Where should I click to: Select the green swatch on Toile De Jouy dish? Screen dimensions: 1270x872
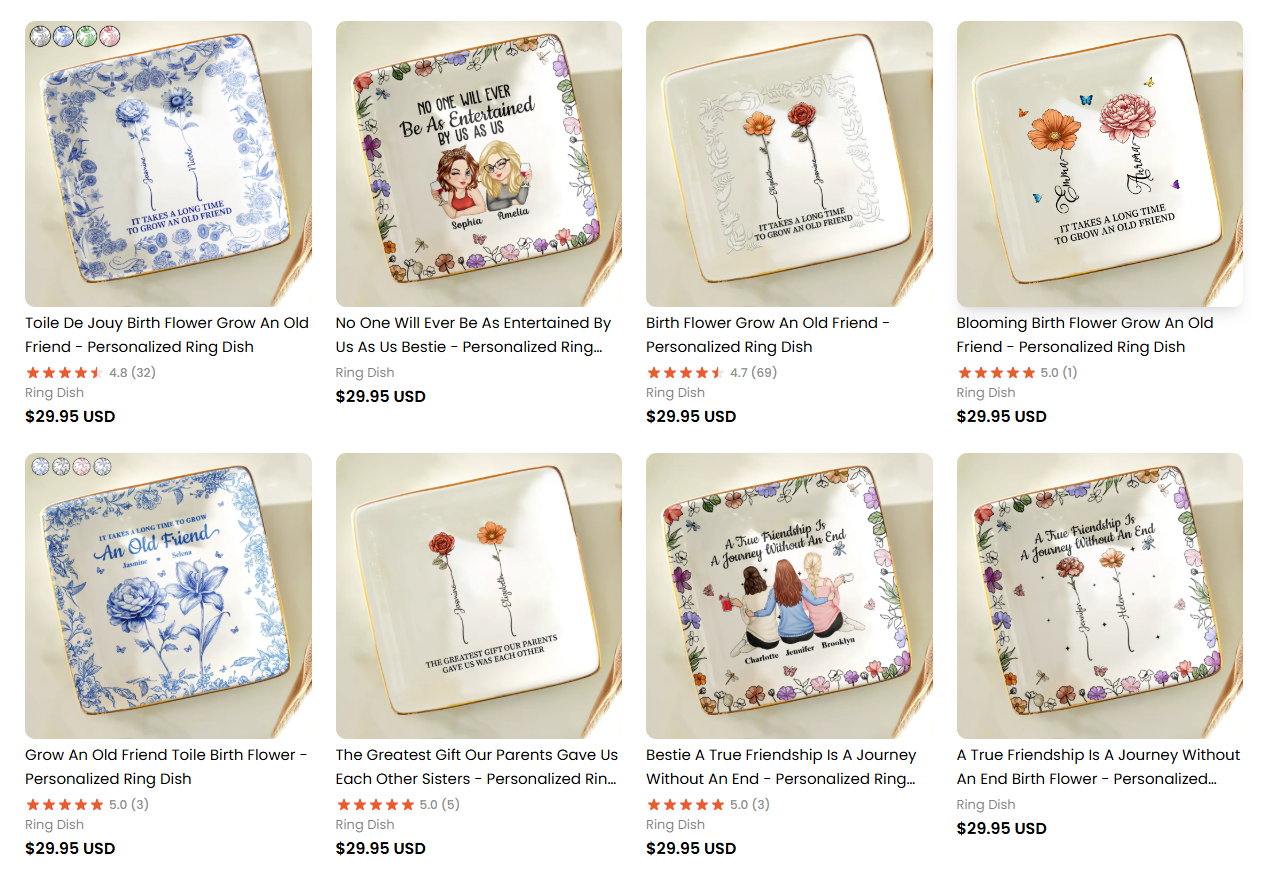tap(86, 36)
